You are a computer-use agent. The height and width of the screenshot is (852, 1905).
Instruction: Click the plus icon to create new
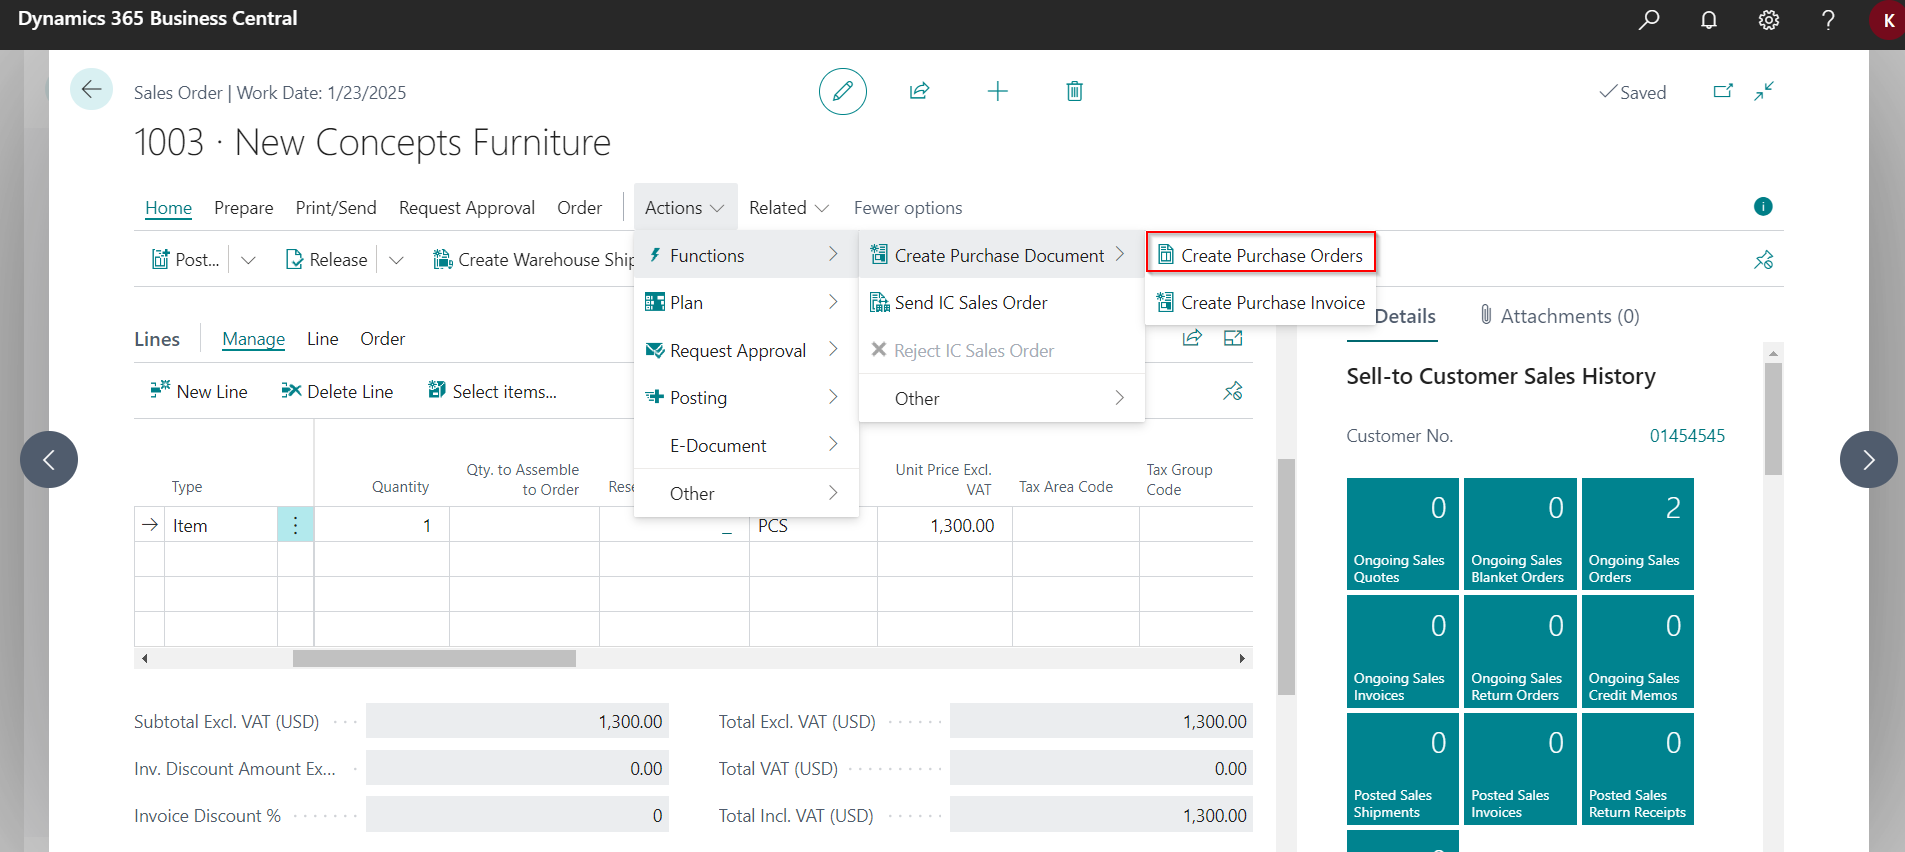[x=997, y=92]
